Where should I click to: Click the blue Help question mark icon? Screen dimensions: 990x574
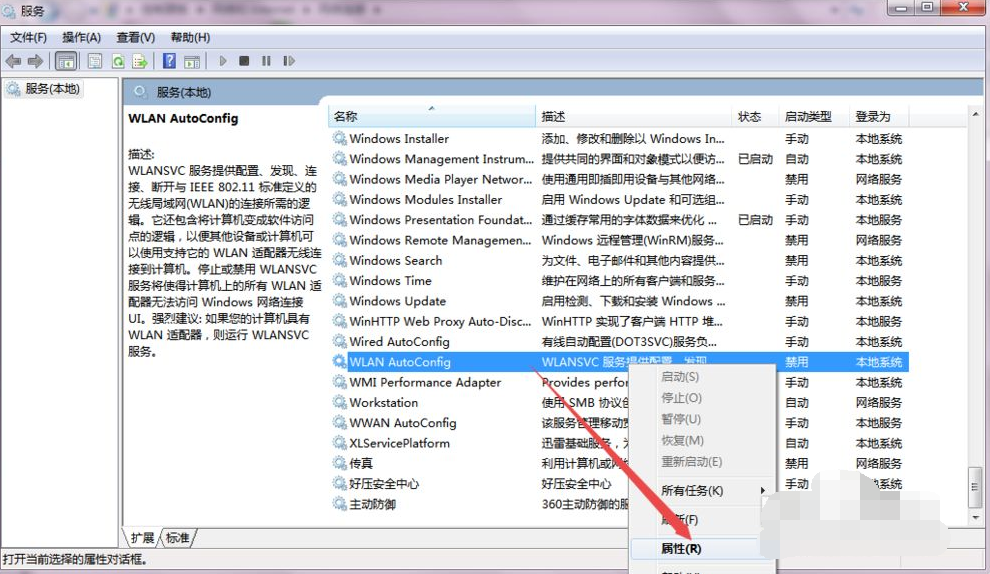click(x=170, y=61)
